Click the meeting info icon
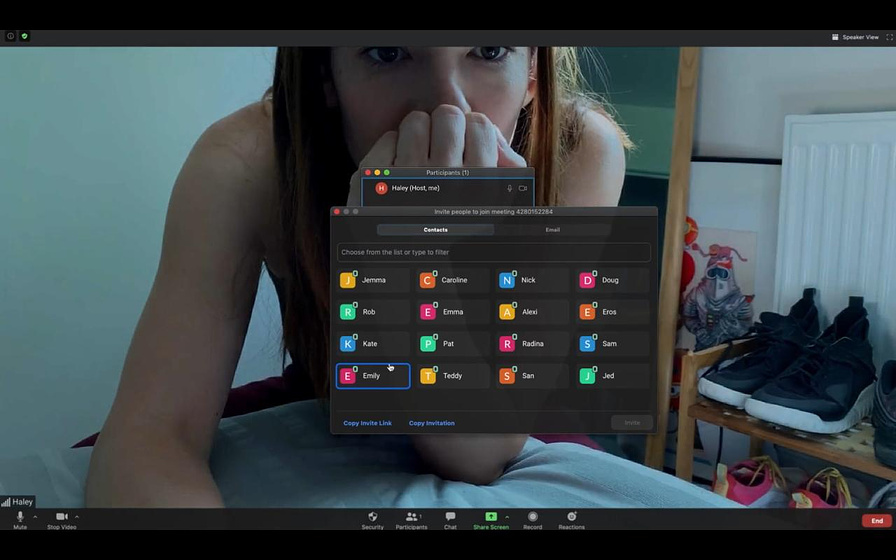The image size is (896, 560). pos(11,37)
